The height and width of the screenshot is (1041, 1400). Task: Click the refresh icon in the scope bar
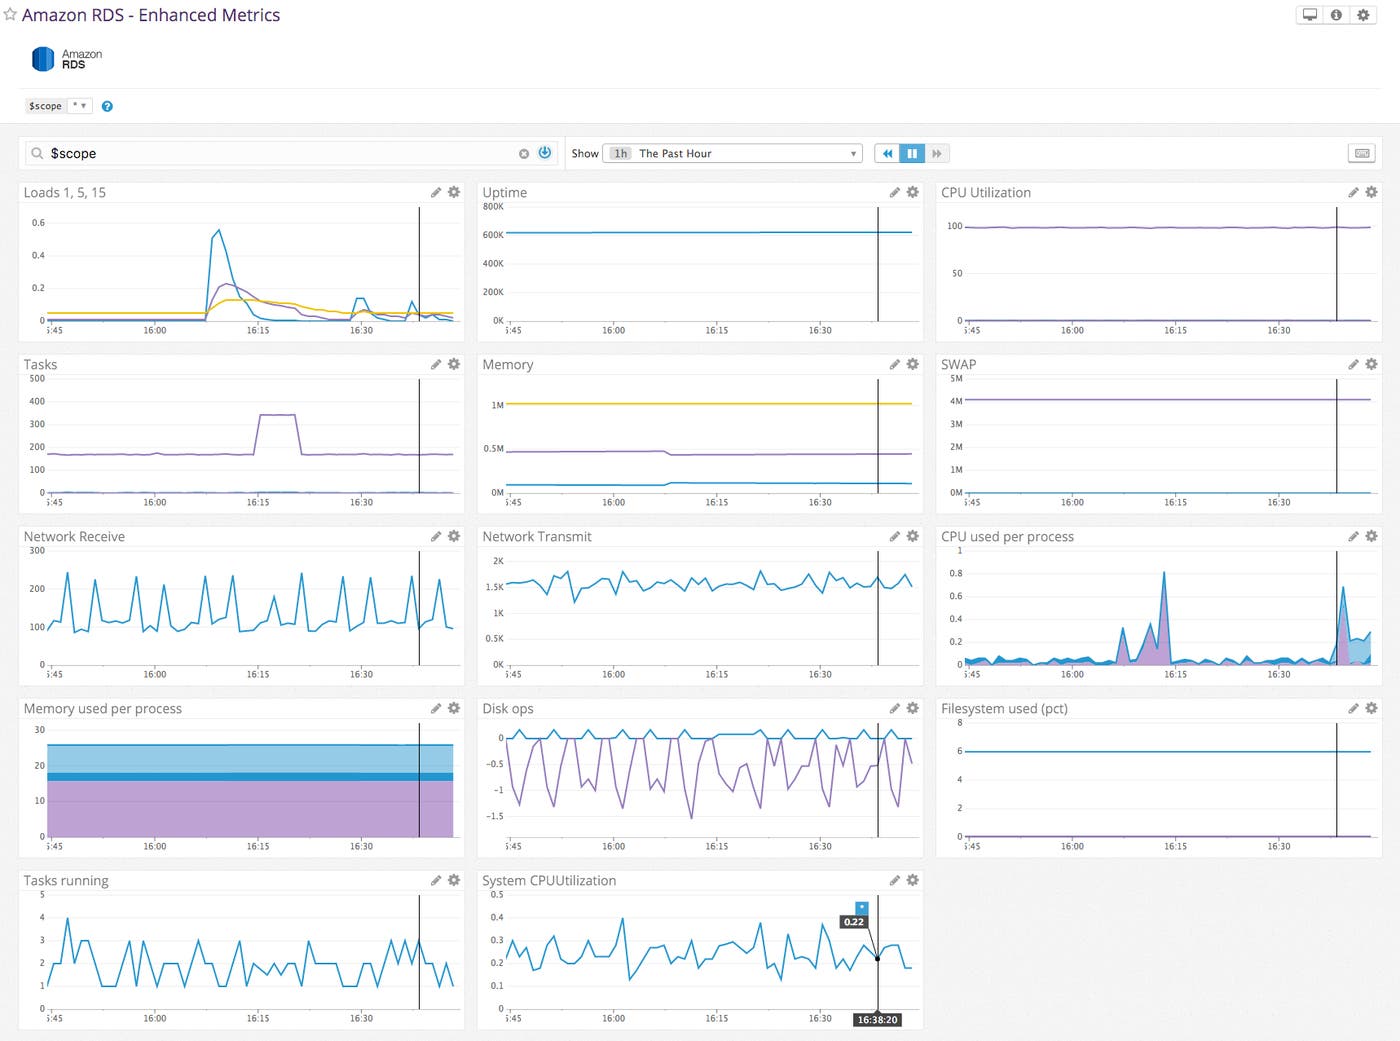544,152
